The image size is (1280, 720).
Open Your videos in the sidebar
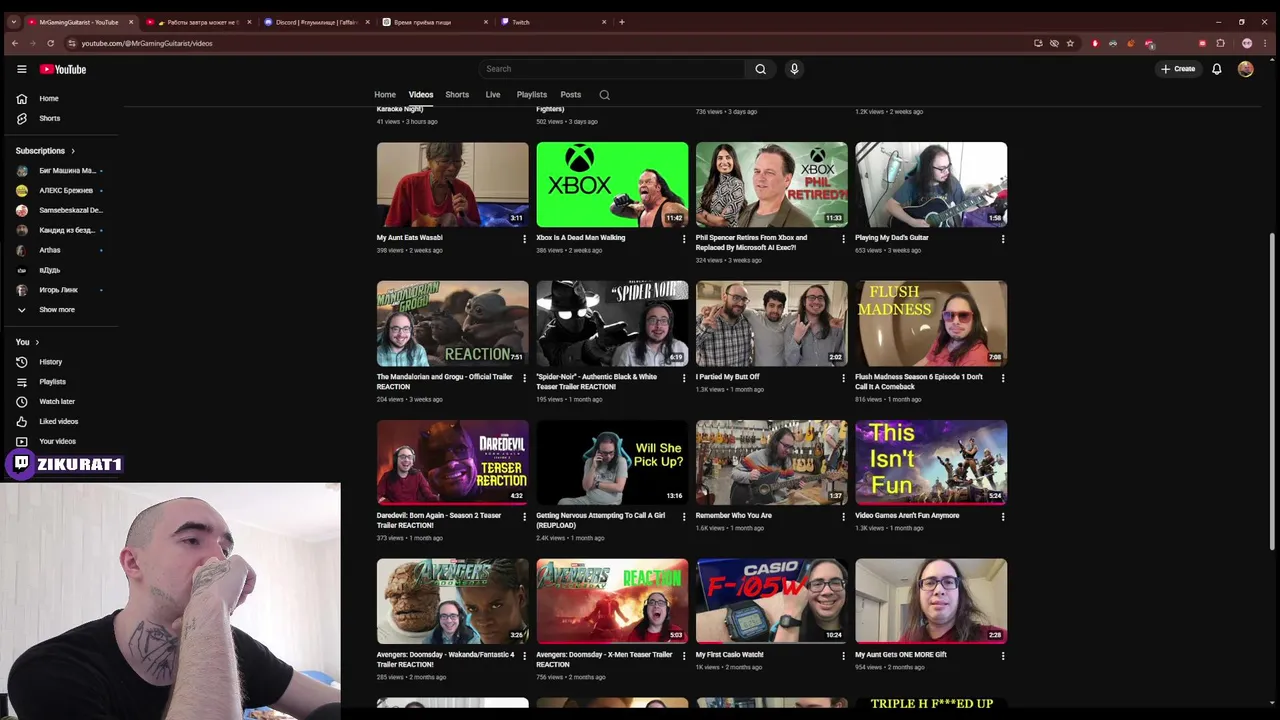tap(59, 441)
